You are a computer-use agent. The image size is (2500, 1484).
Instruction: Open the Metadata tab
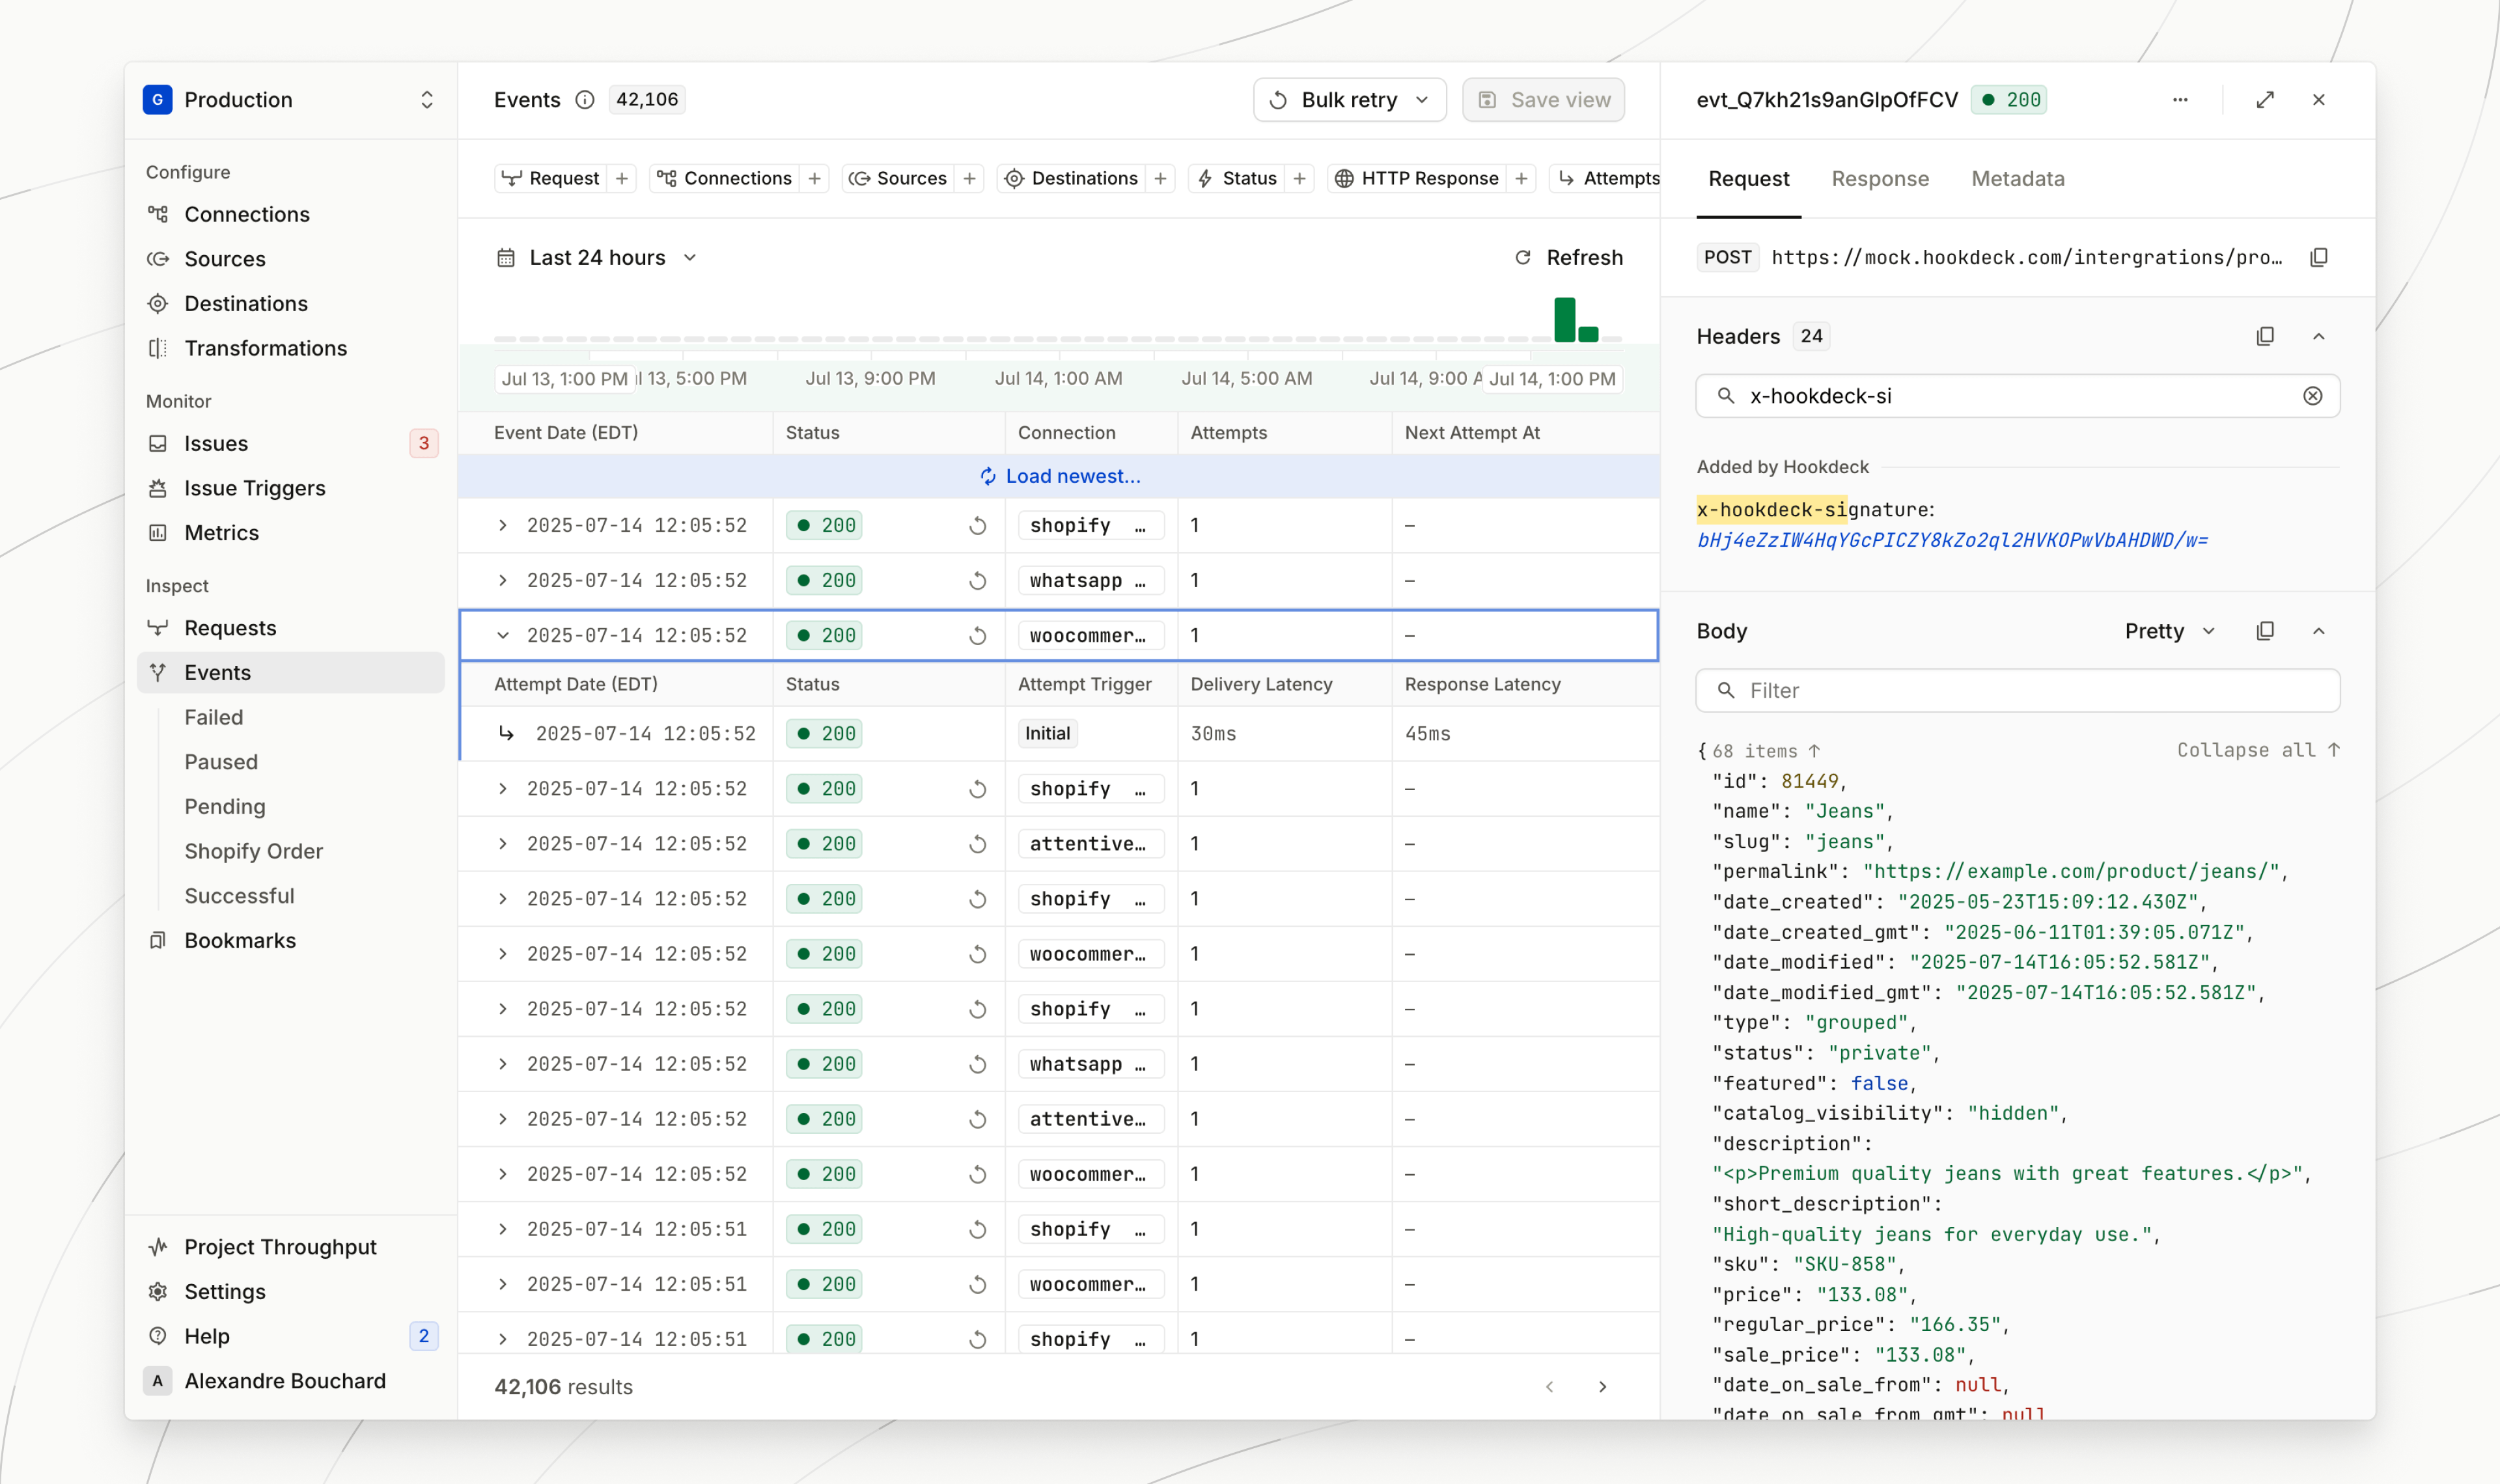pyautogui.click(x=2017, y=179)
